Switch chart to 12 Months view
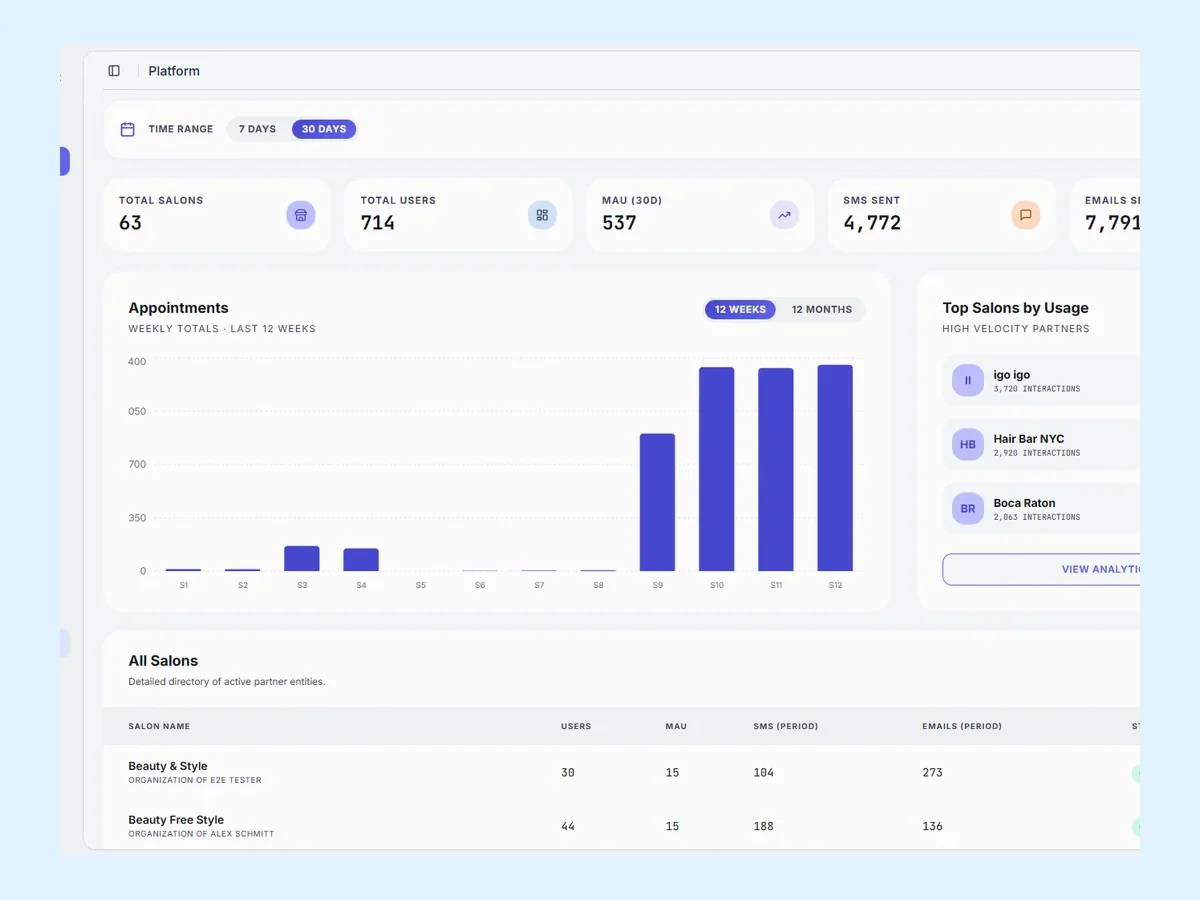The height and width of the screenshot is (900, 1200). pos(822,310)
